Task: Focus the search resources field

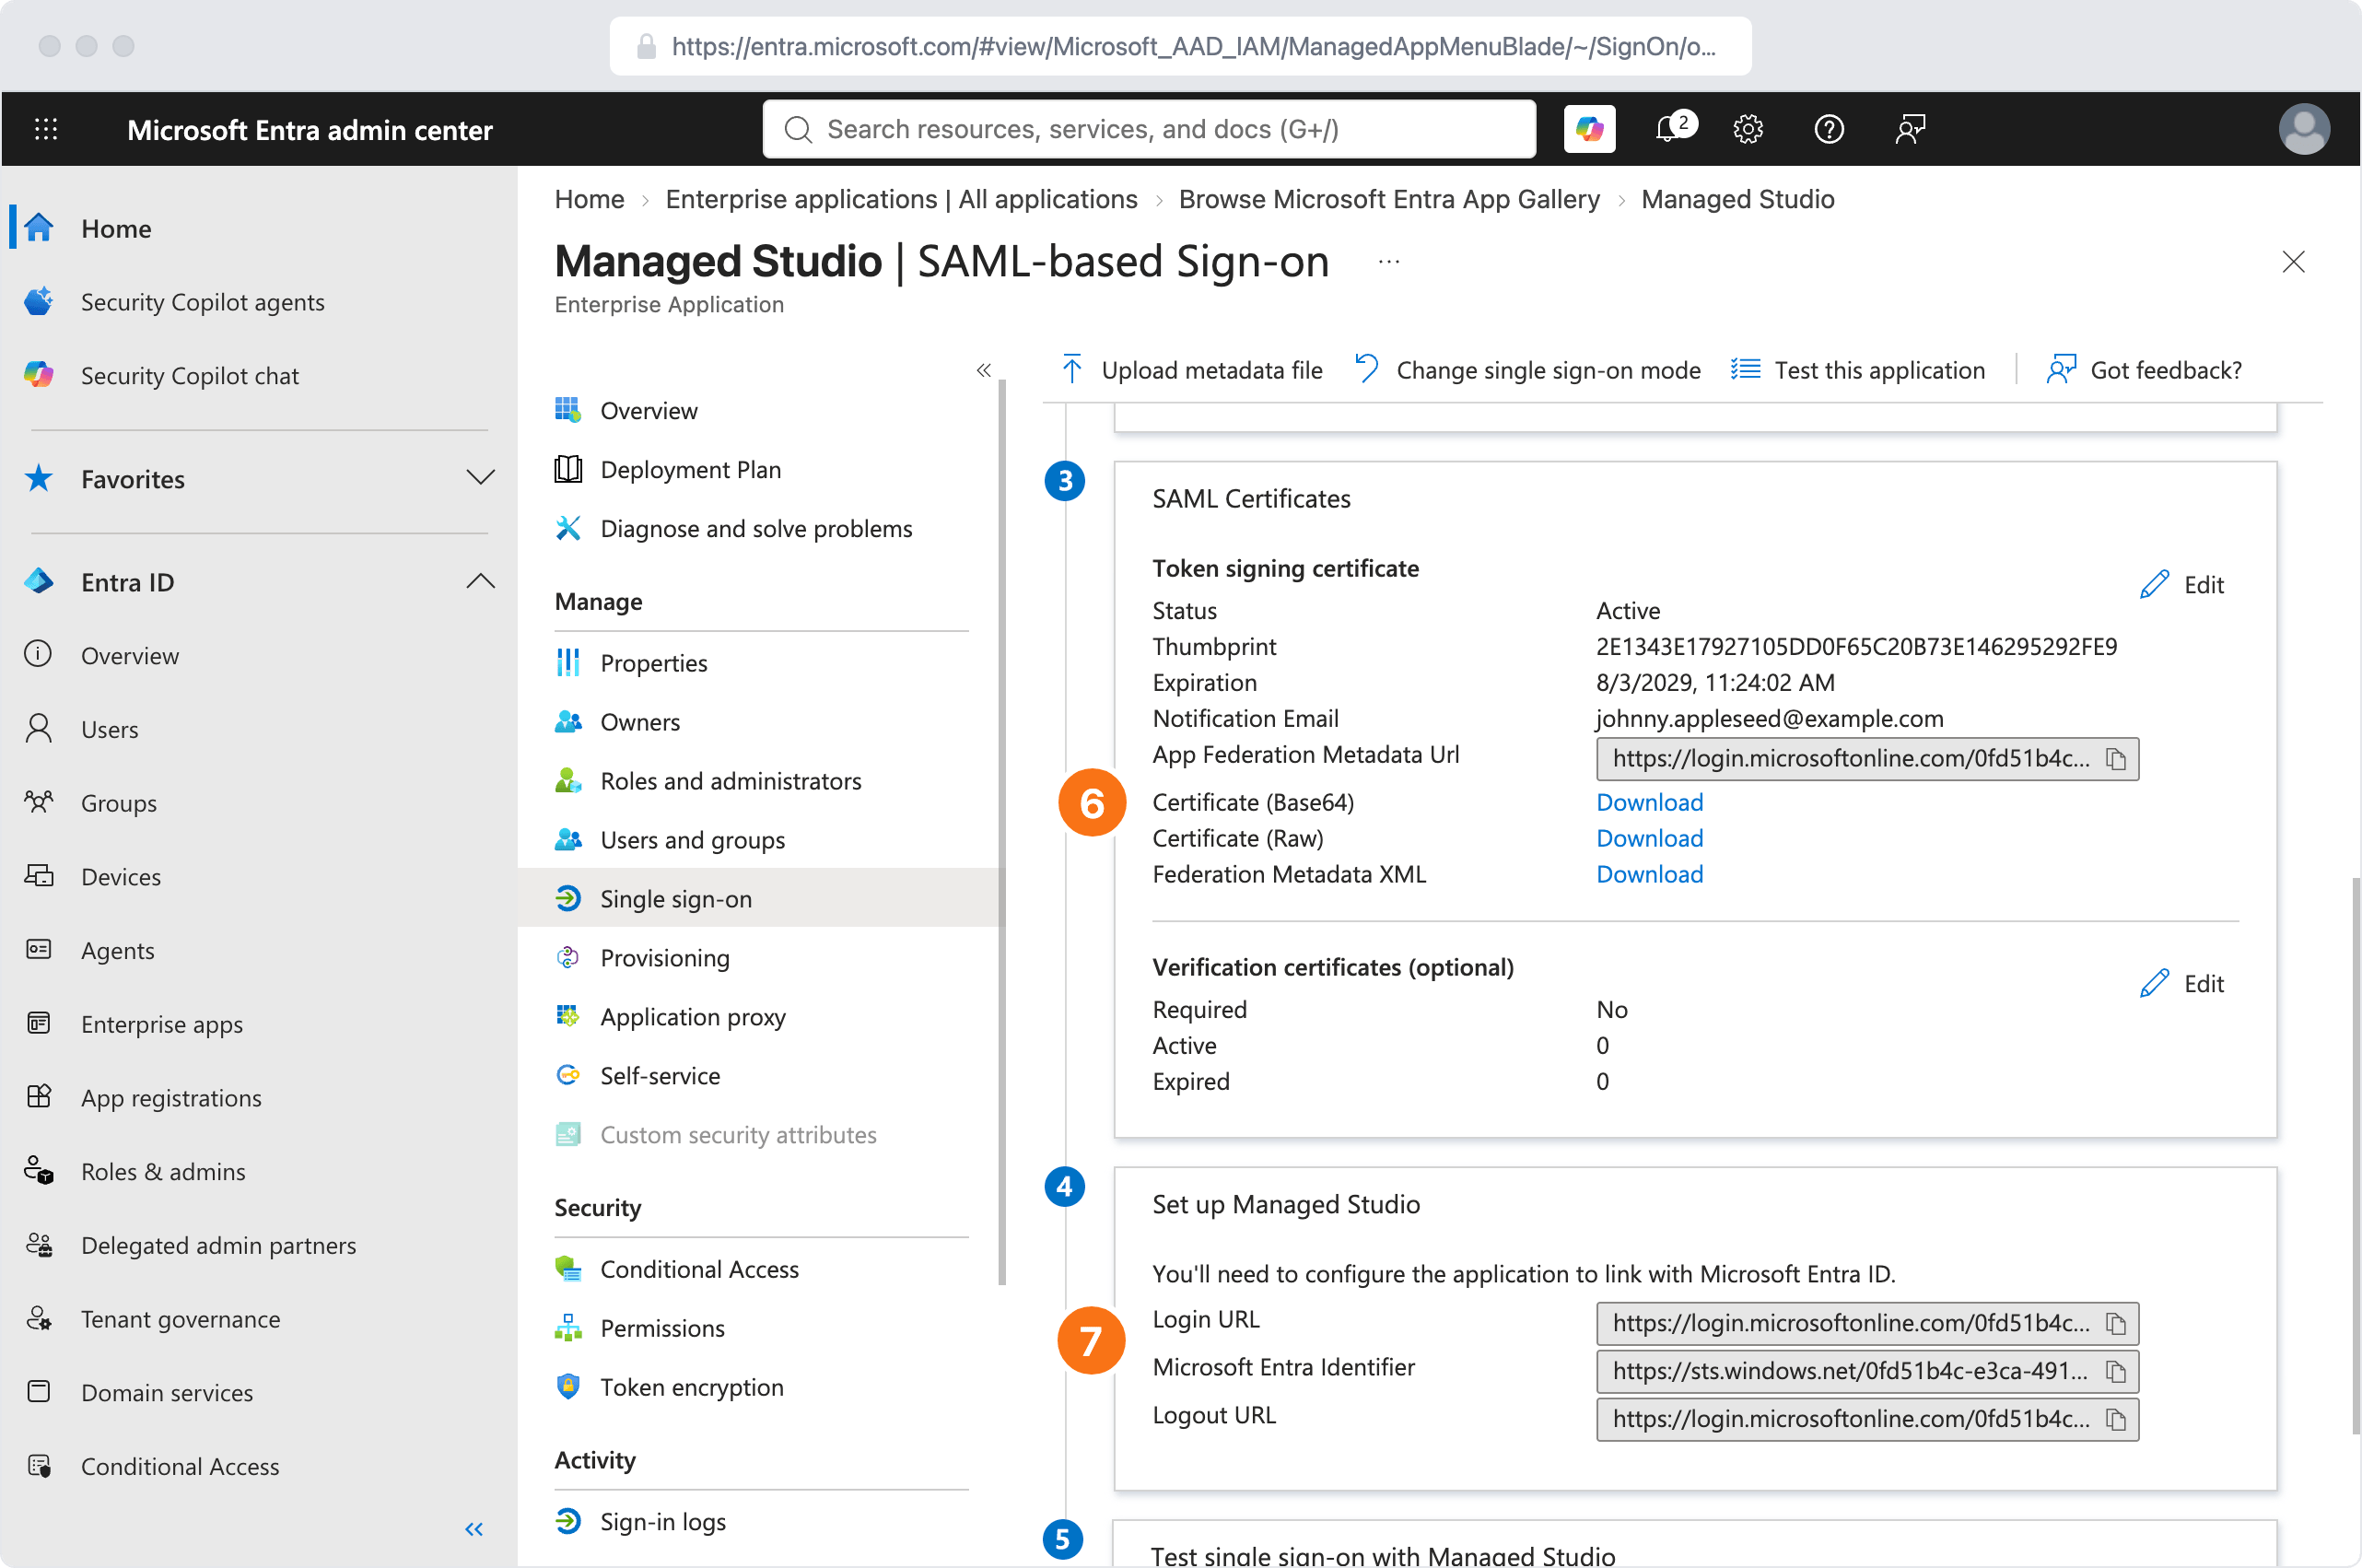Action: pyautogui.click(x=1149, y=129)
